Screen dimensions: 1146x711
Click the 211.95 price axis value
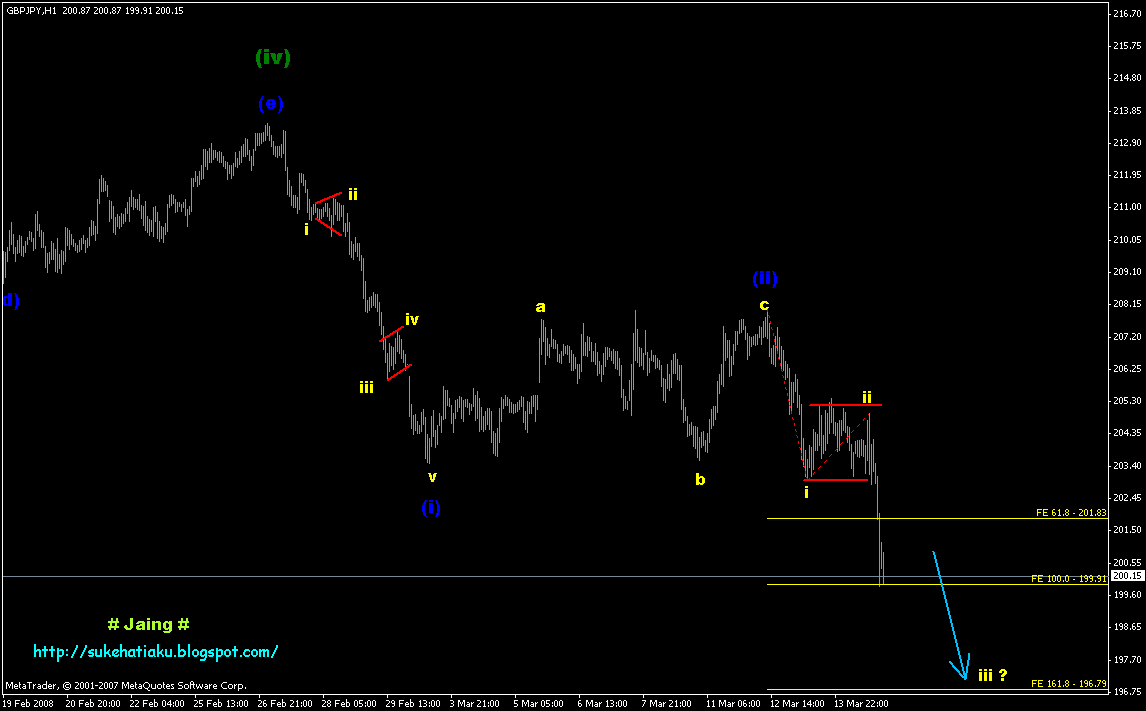click(1126, 175)
